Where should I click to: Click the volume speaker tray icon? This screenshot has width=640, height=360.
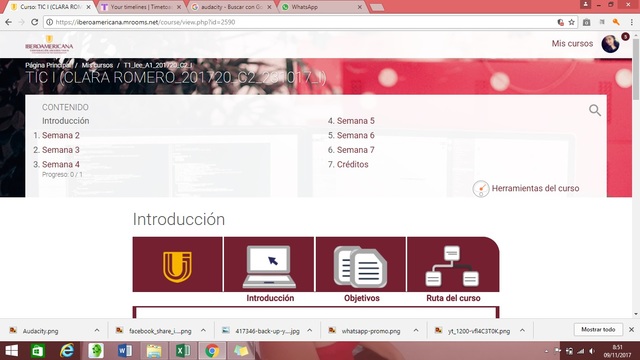[x=592, y=351]
